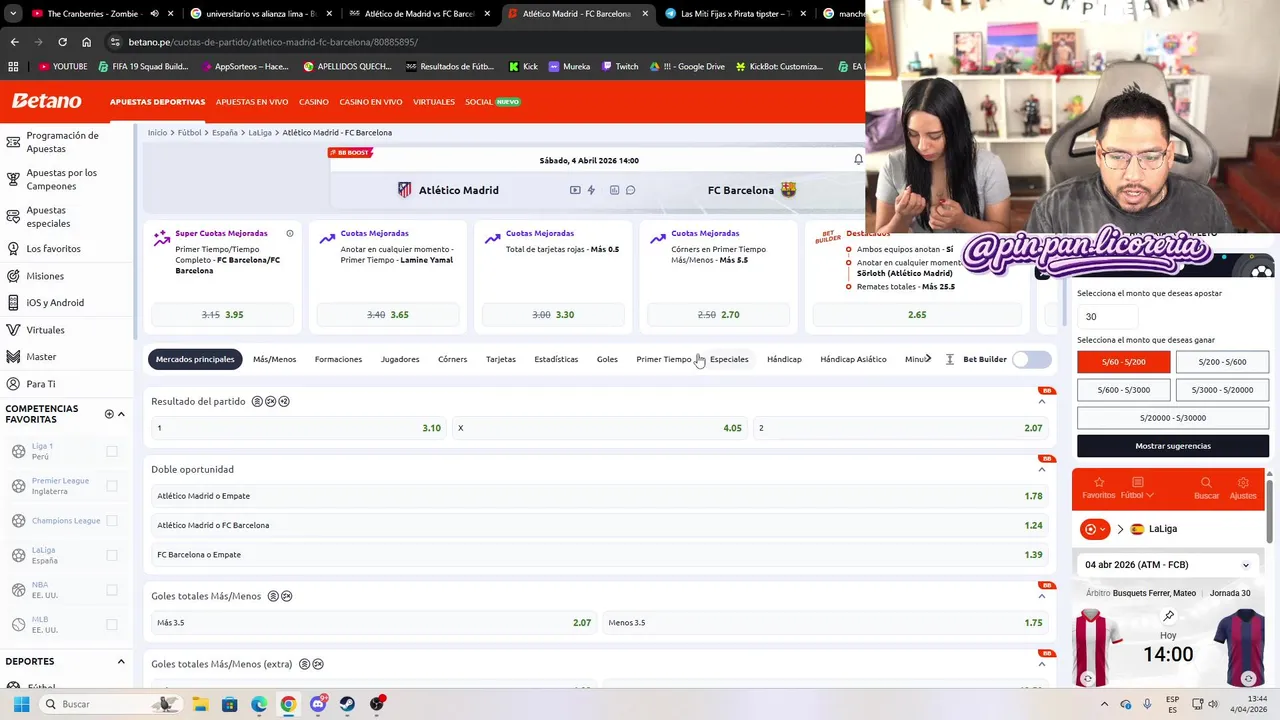This screenshot has height=720, width=1280.
Task: Click the lightning bolt icon in match header
Action: coord(591,190)
